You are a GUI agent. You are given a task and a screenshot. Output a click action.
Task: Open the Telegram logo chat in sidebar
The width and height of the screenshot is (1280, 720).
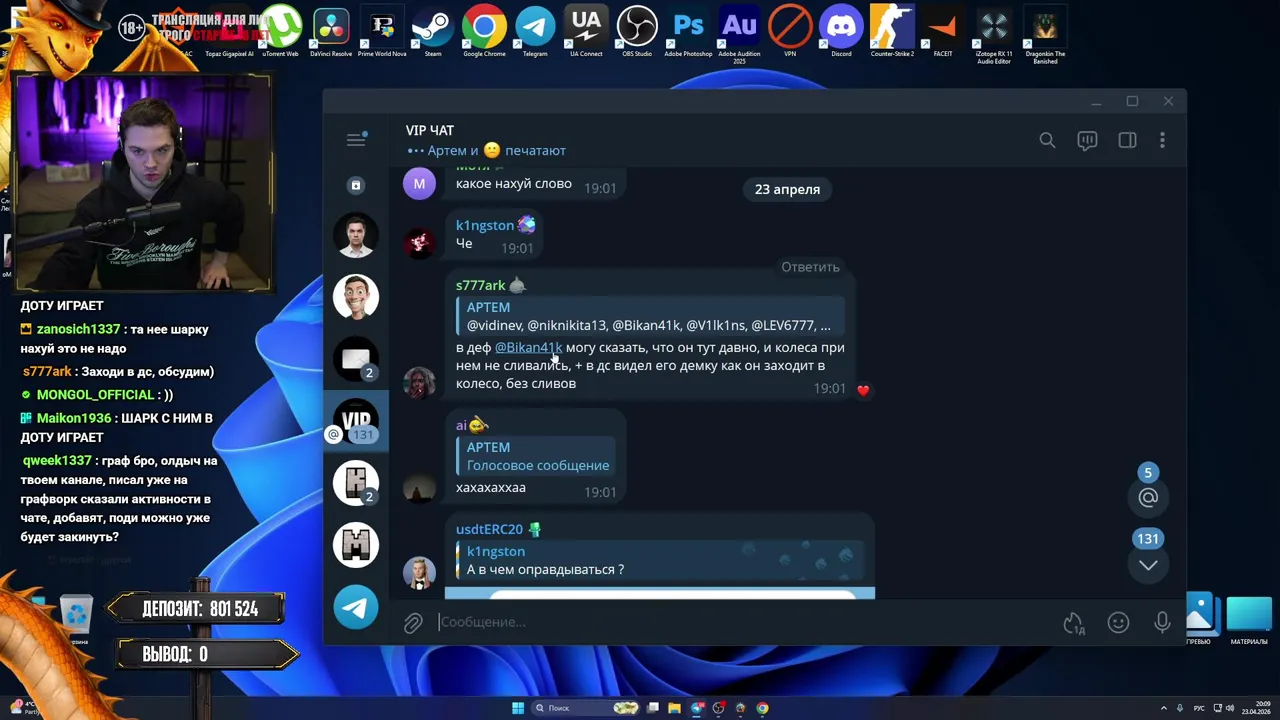[x=355, y=607]
